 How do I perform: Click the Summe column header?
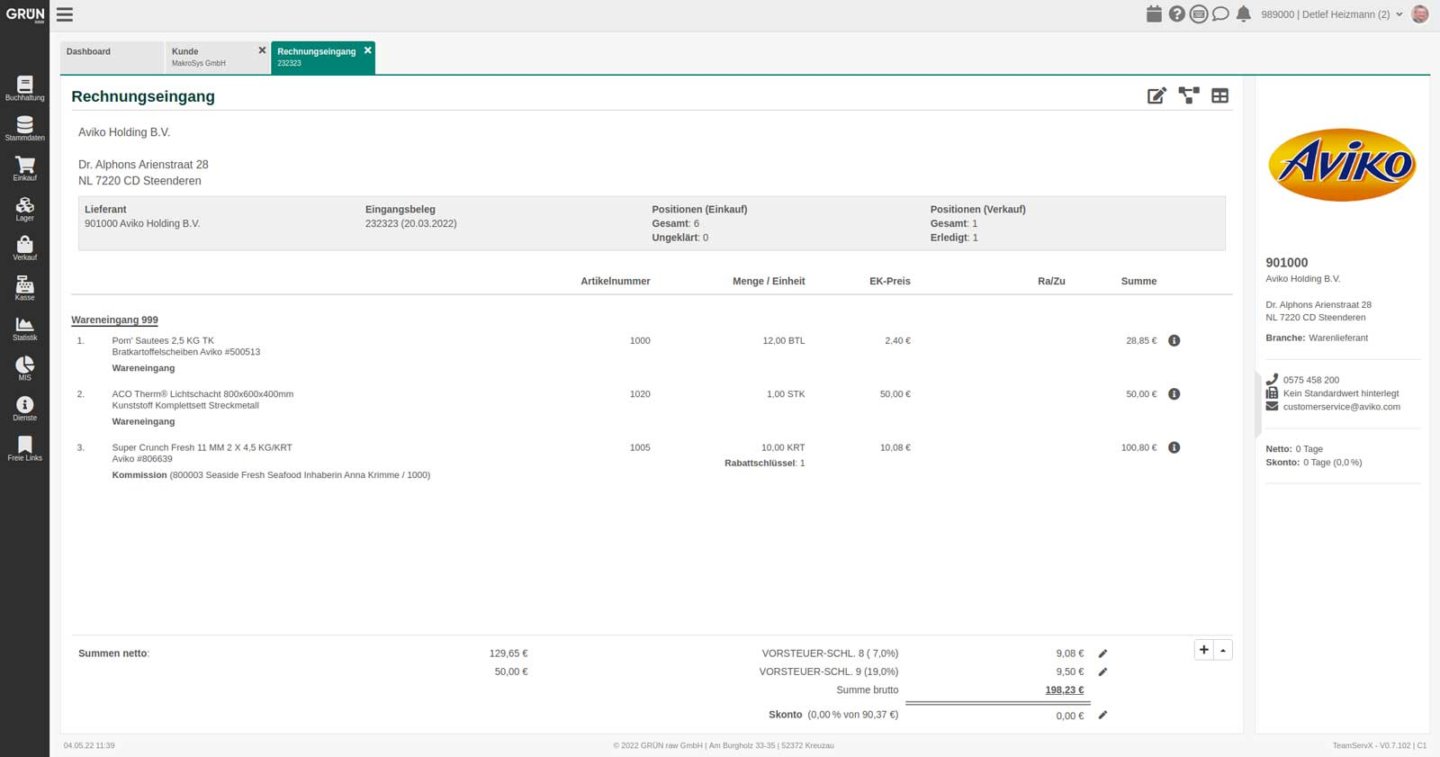click(x=1139, y=281)
